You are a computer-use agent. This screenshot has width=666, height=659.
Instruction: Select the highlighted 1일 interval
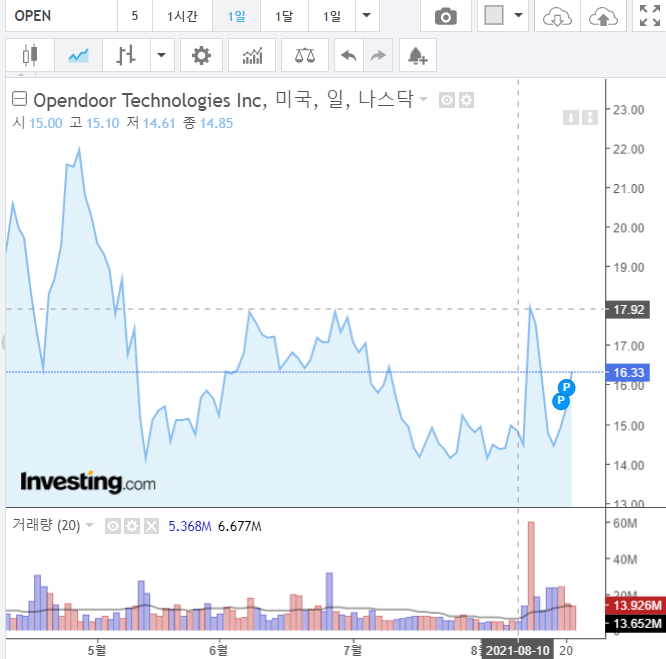tap(236, 16)
